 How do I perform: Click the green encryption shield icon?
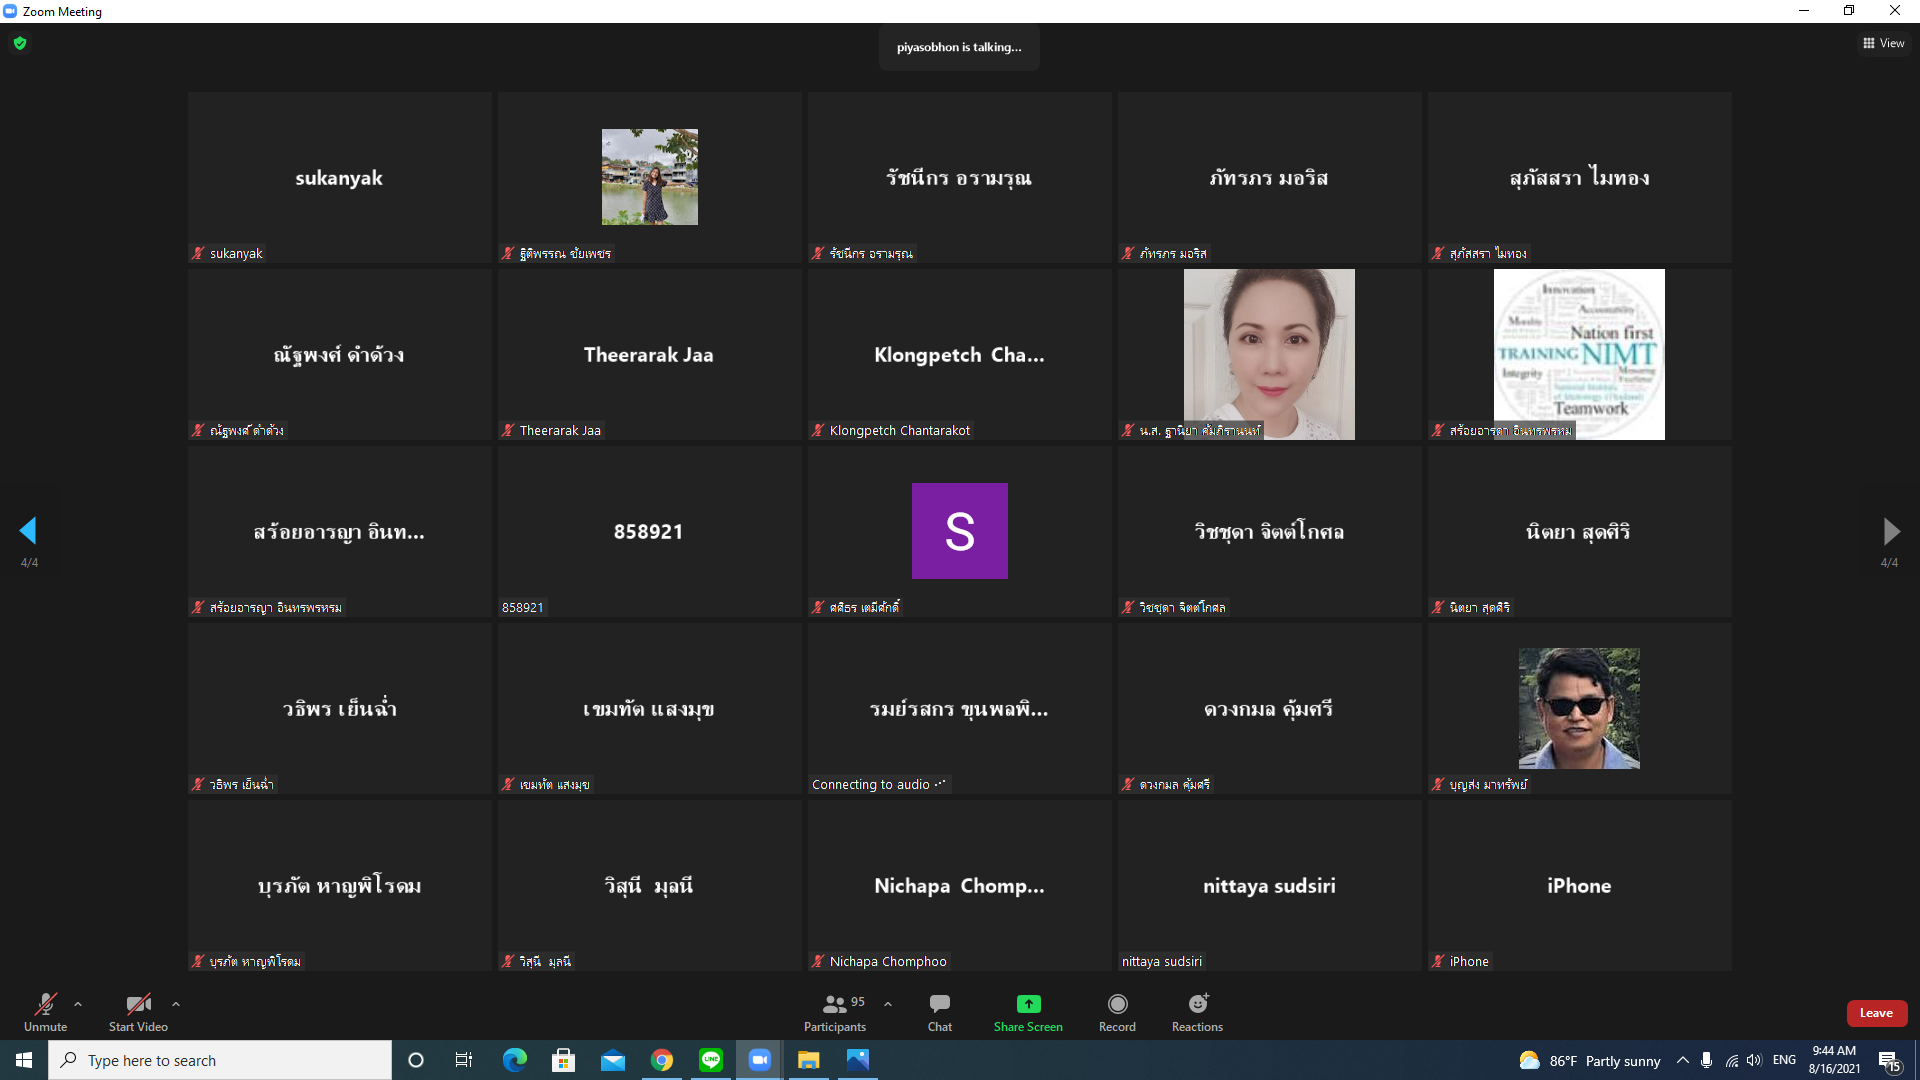(20, 43)
